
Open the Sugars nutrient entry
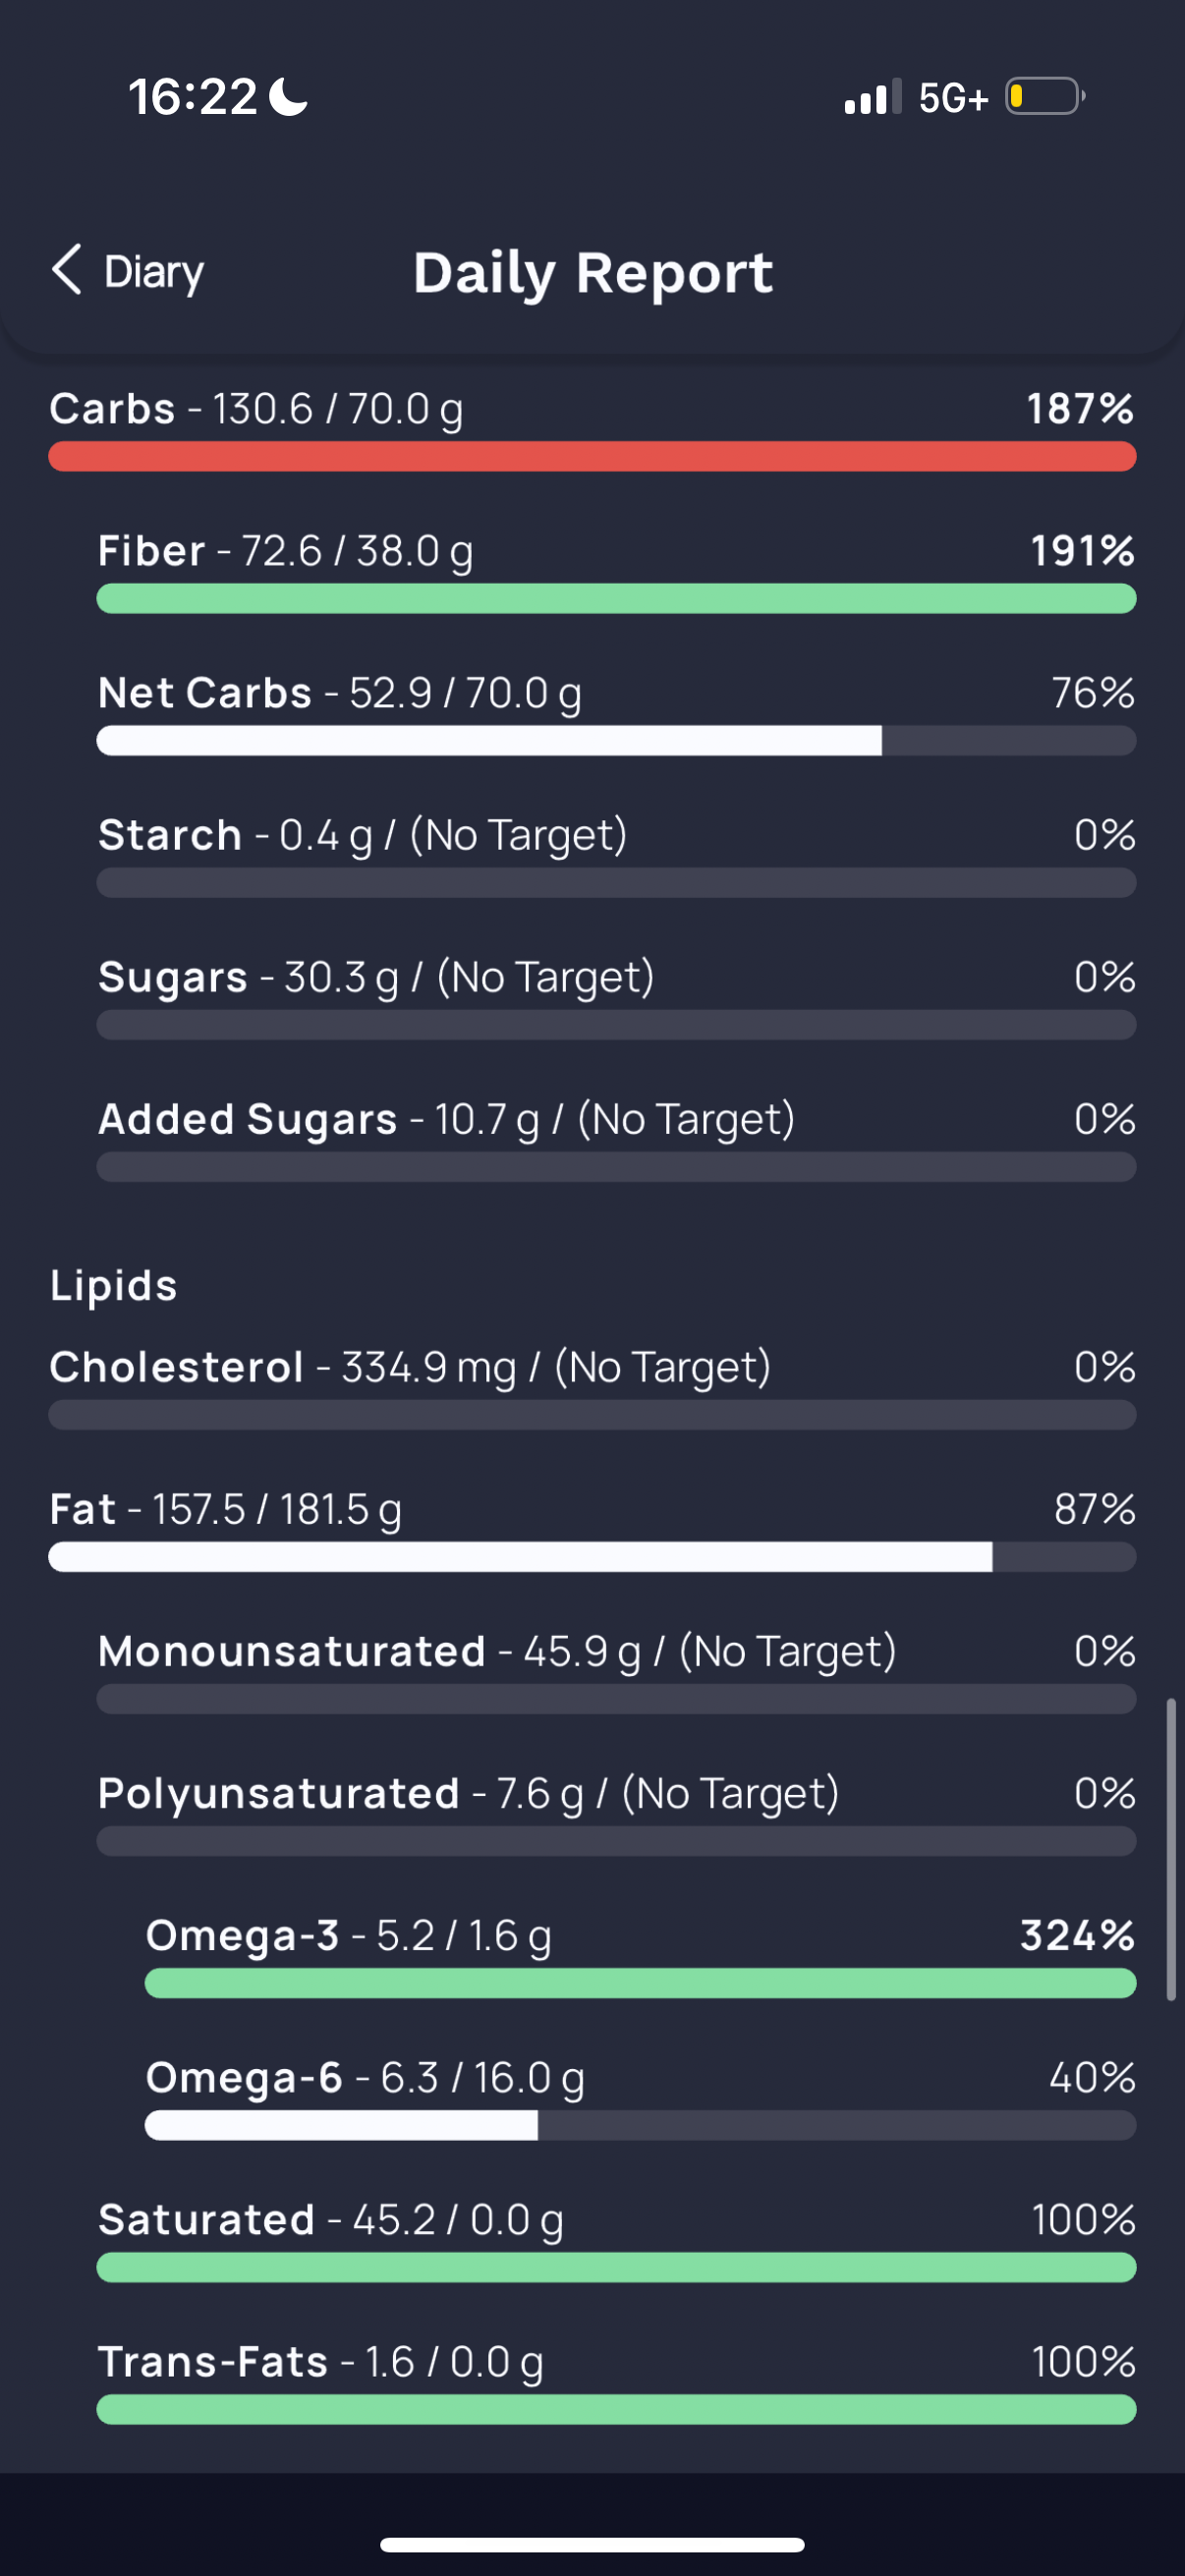click(x=616, y=998)
